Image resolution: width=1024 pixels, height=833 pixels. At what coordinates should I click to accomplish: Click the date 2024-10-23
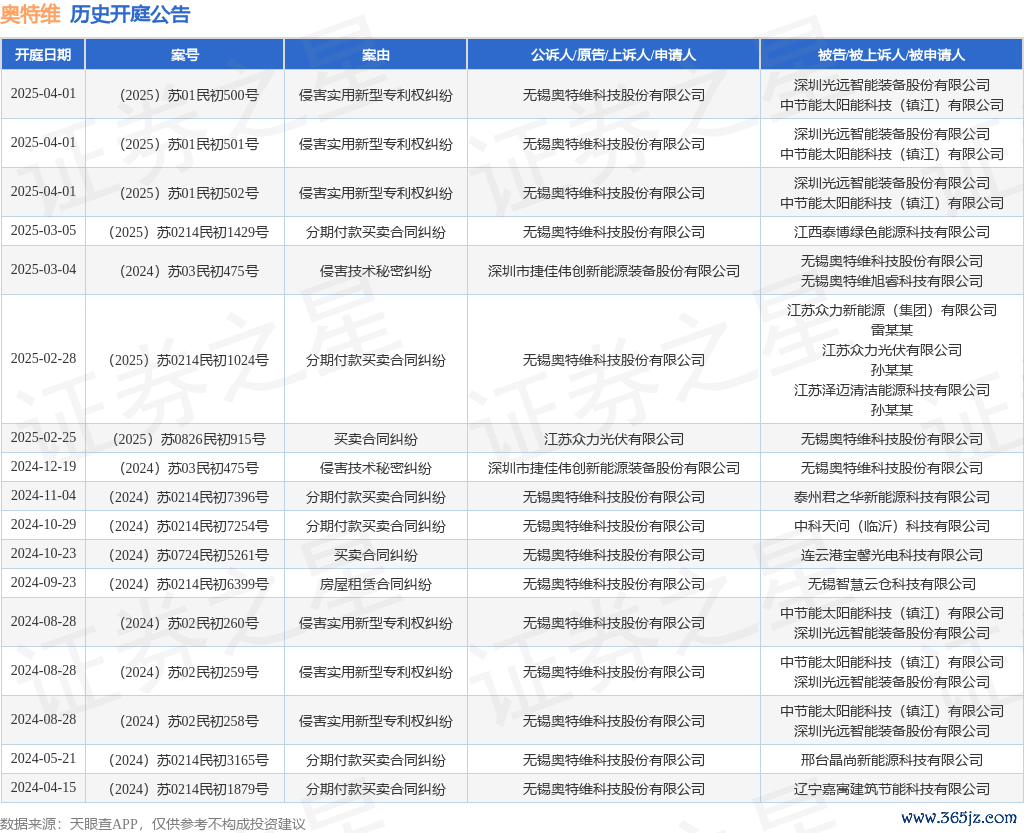point(43,554)
